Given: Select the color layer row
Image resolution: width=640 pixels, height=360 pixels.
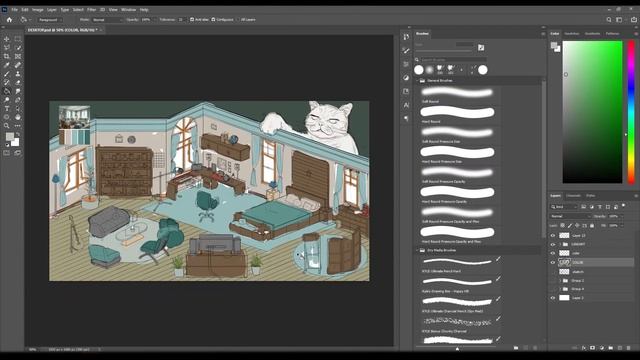Looking at the screenshot, I should point(592,253).
